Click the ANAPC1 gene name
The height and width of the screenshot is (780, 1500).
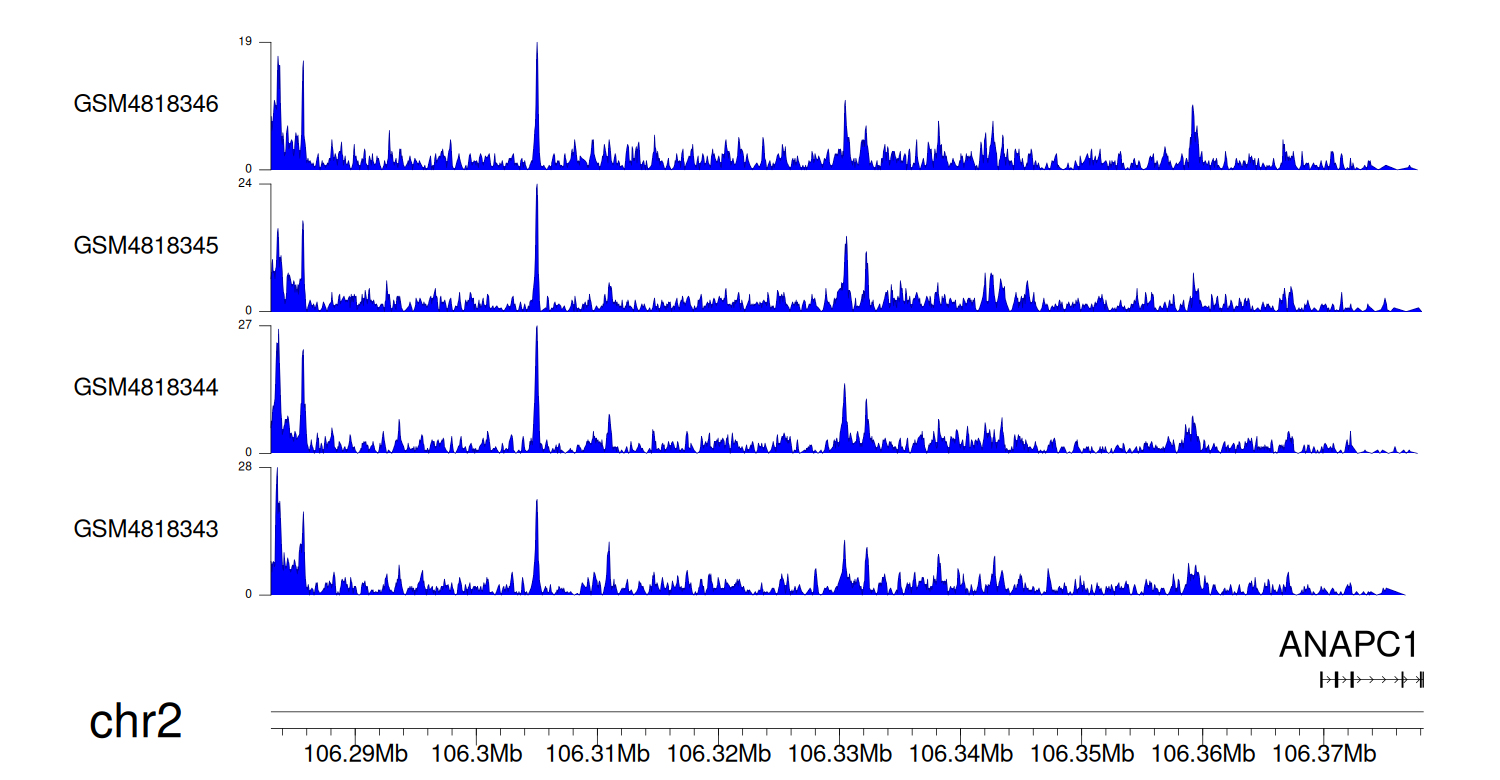coord(1348,645)
